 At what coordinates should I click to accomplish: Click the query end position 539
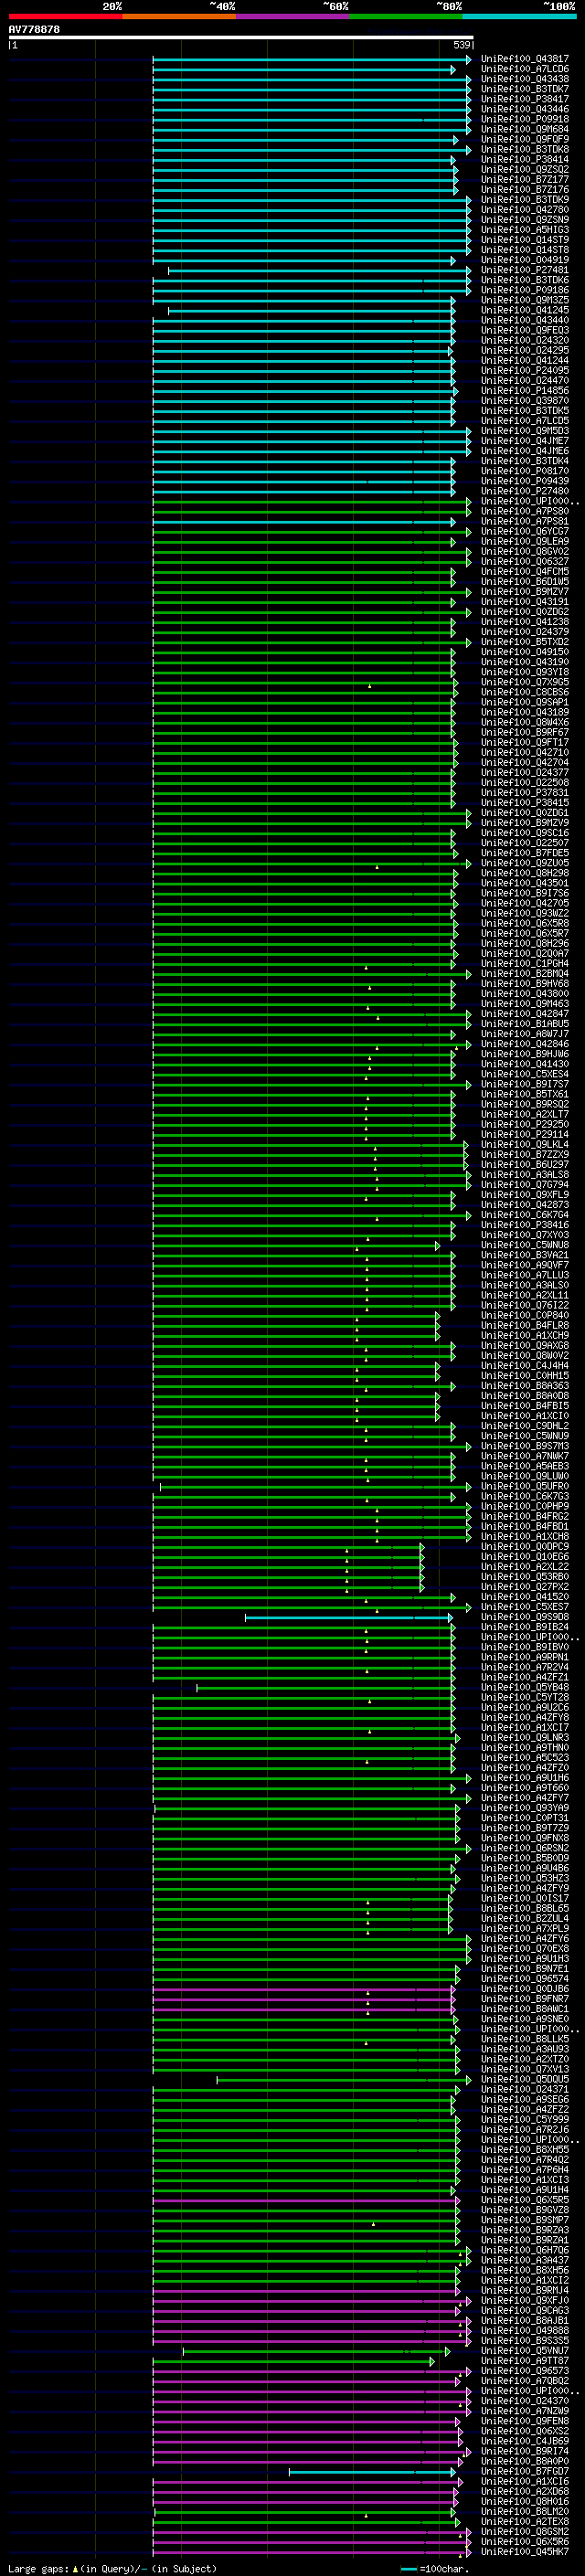point(462,45)
